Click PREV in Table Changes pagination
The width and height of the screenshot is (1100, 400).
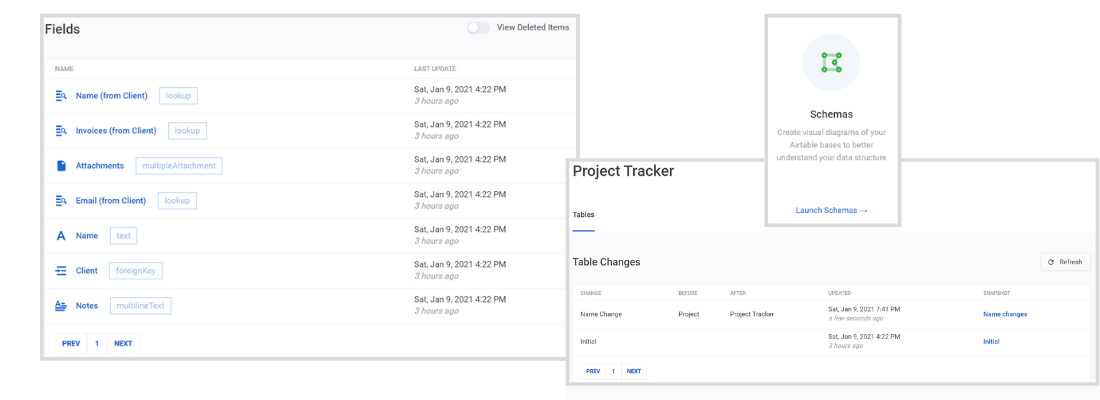[593, 371]
